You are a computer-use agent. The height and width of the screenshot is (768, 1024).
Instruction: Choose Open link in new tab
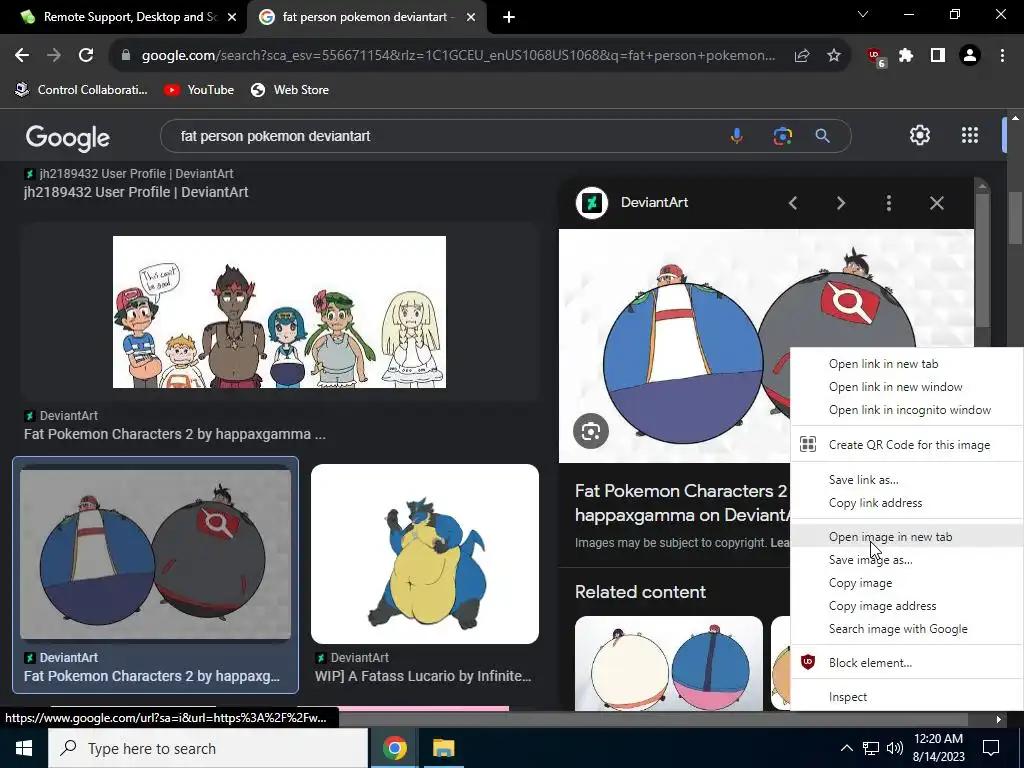coord(906,364)
